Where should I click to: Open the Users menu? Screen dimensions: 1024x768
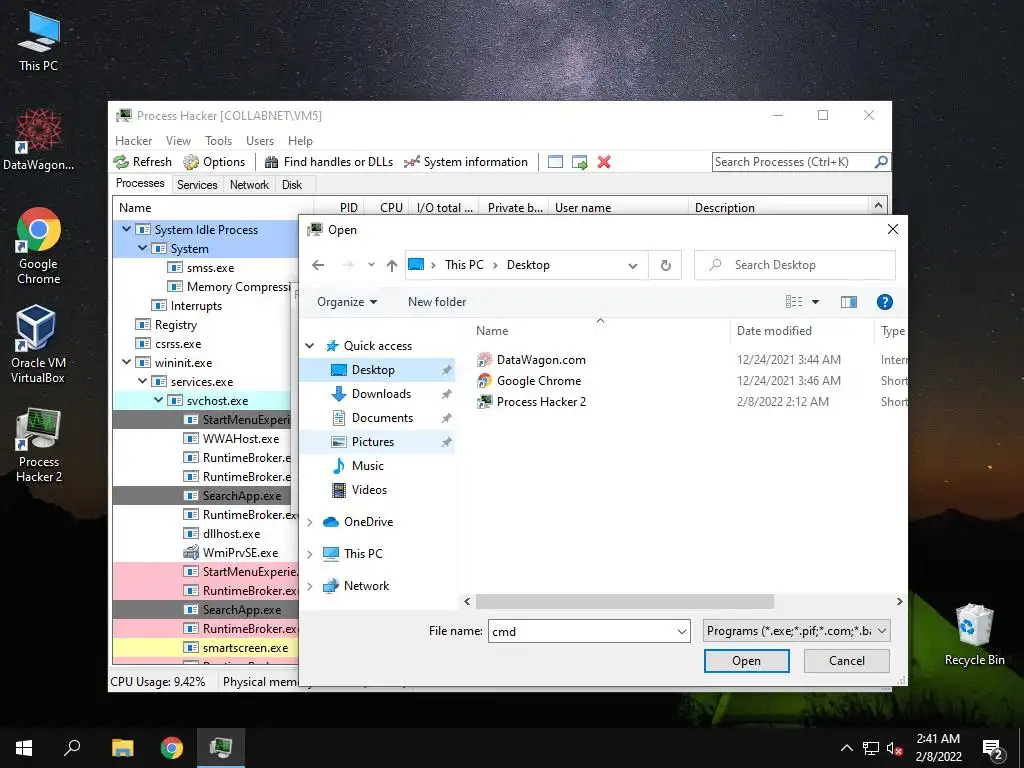tap(260, 140)
